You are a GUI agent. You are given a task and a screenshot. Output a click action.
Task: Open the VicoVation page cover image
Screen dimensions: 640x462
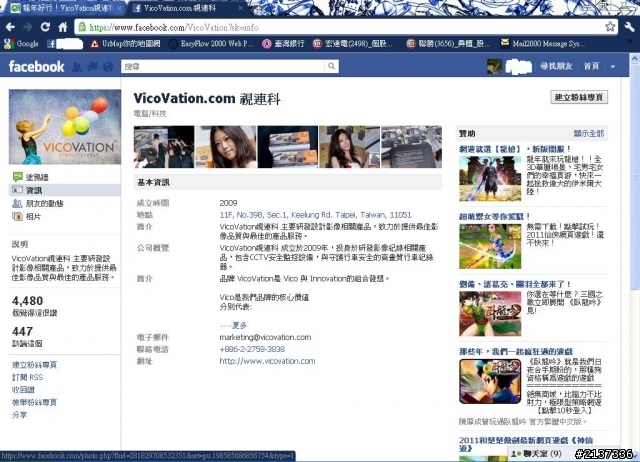[x=65, y=127]
